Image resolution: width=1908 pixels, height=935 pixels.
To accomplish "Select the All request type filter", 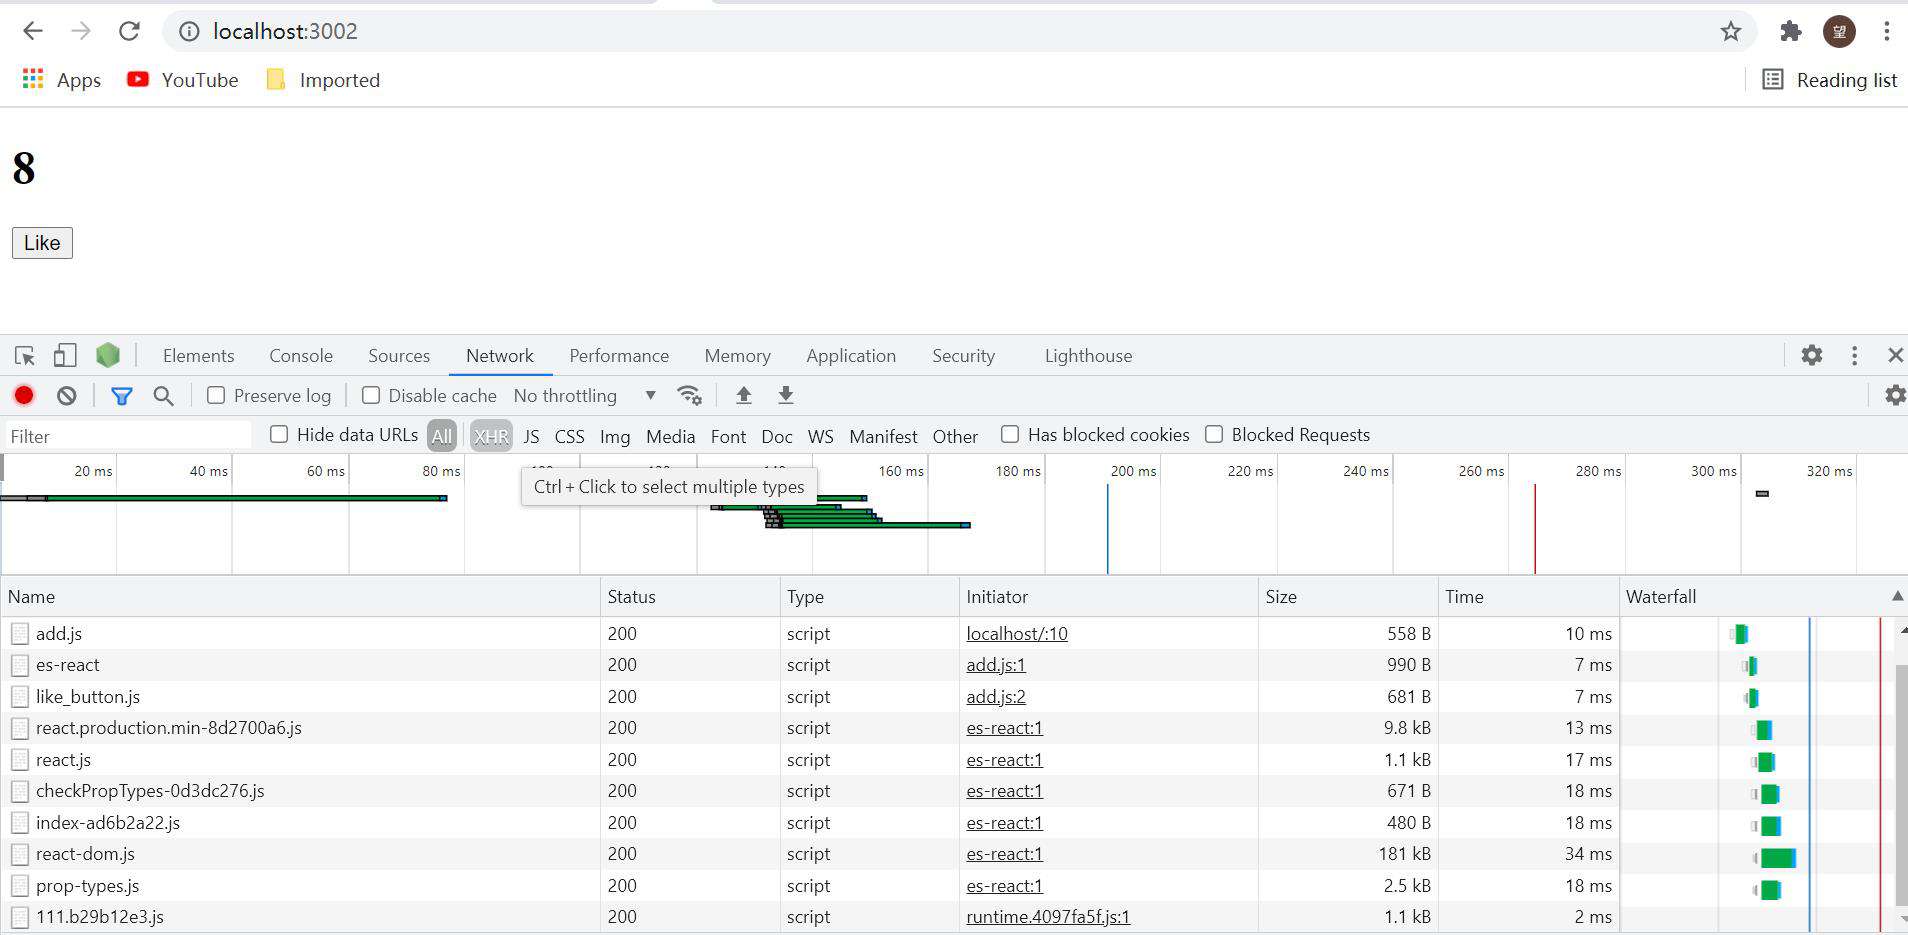I will [442, 436].
